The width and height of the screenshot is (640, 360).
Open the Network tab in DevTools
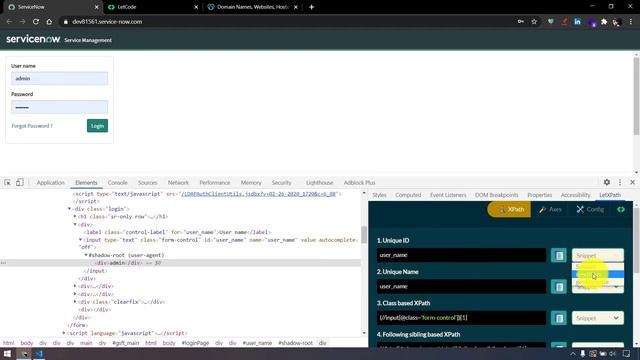click(x=178, y=182)
